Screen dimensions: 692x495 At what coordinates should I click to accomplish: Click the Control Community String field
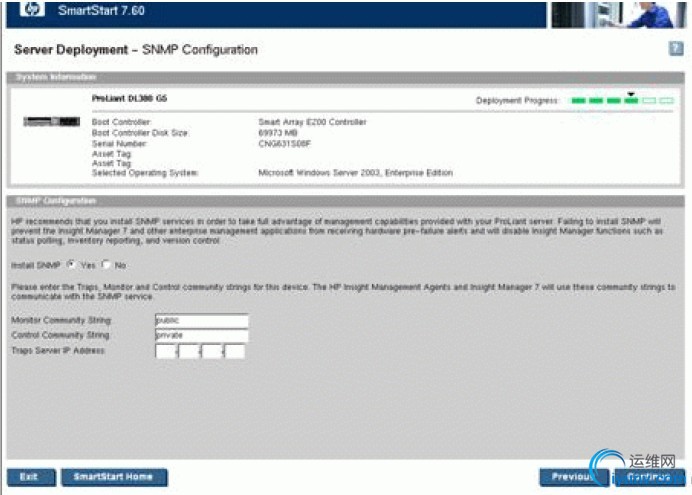point(202,335)
